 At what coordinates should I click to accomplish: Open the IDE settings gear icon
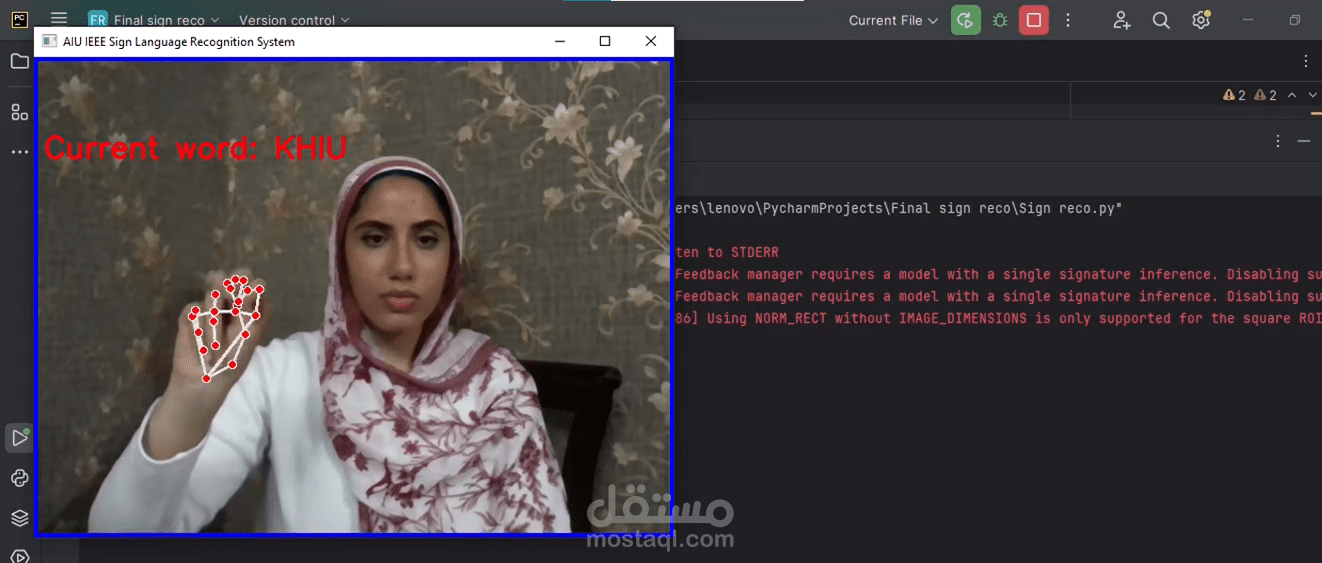(1201, 20)
